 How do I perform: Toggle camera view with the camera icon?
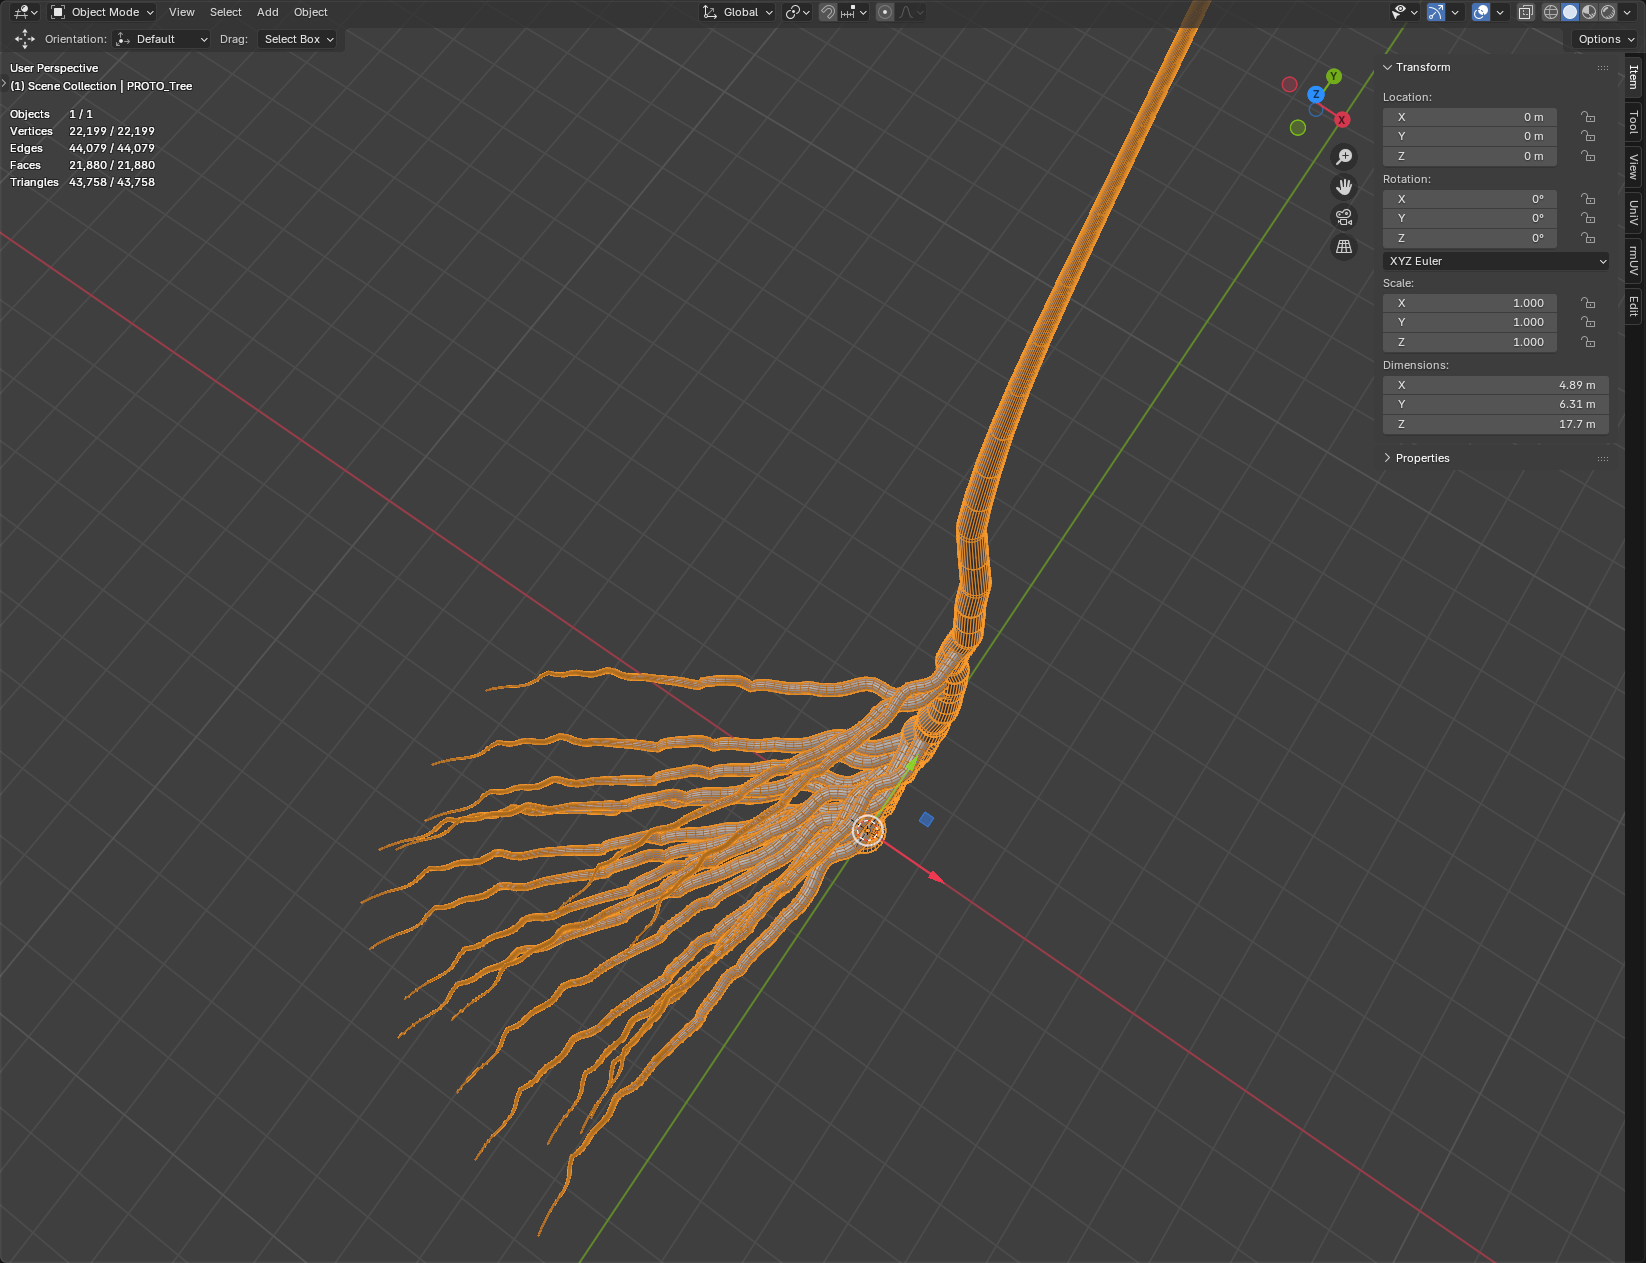click(1344, 217)
